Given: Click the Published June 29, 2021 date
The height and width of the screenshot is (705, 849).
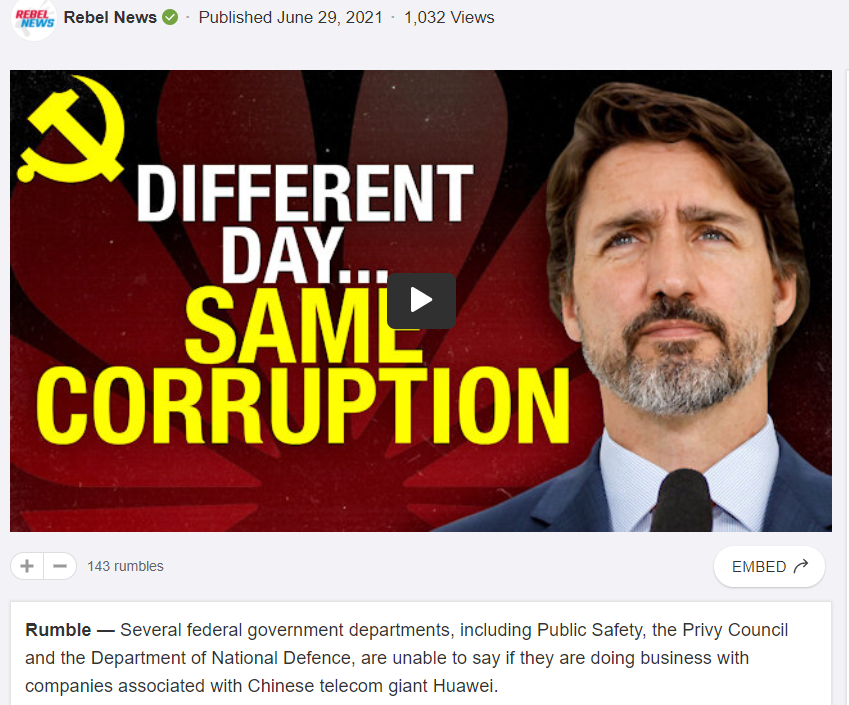Looking at the screenshot, I should (x=291, y=18).
